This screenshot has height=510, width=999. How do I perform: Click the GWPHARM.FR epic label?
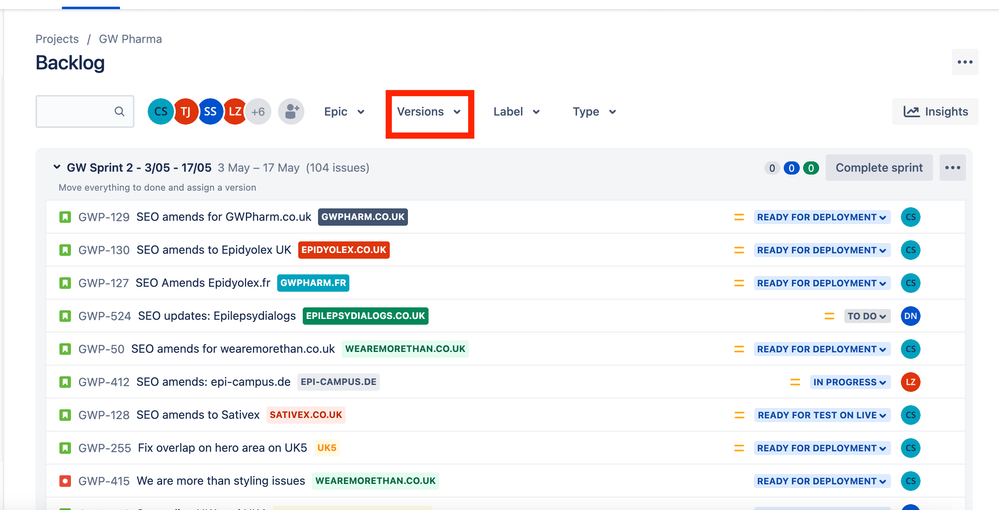click(313, 283)
